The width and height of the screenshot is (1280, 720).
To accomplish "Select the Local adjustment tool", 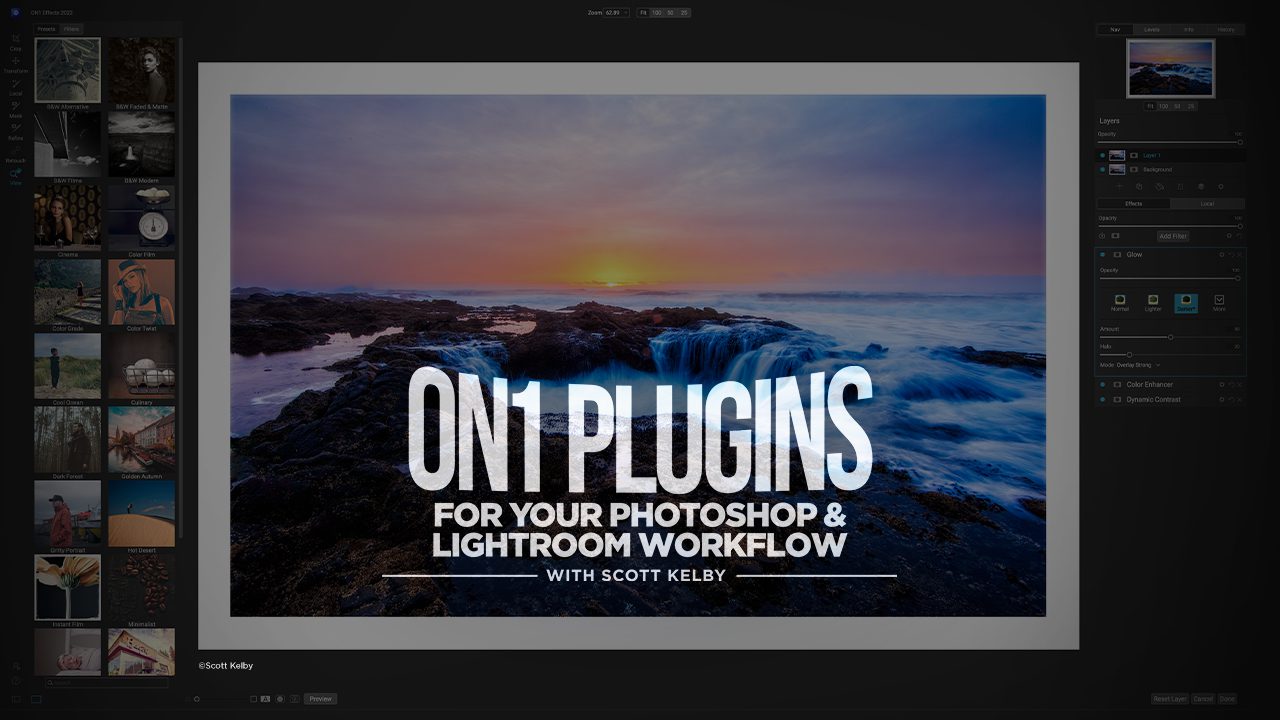I will (15, 85).
